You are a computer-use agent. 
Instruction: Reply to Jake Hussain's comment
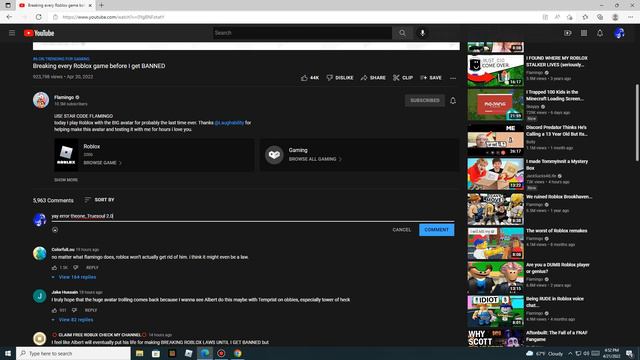click(x=91, y=310)
